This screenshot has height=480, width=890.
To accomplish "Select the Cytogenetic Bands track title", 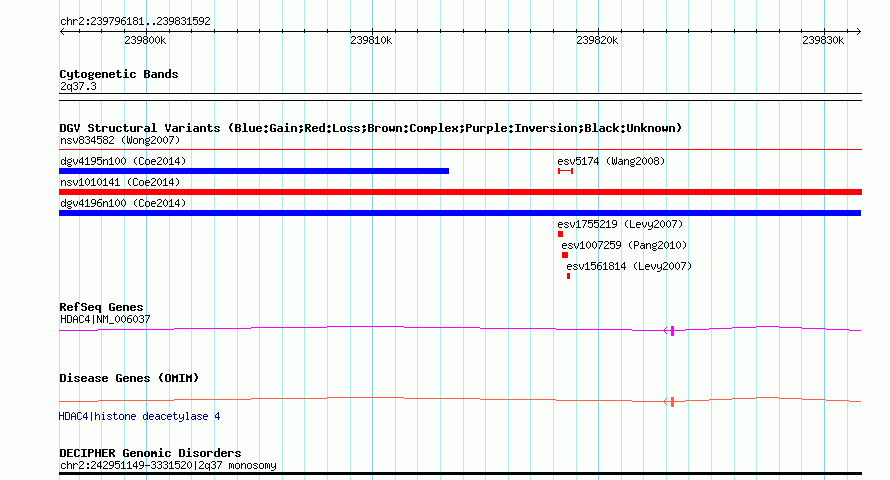I will (x=119, y=74).
